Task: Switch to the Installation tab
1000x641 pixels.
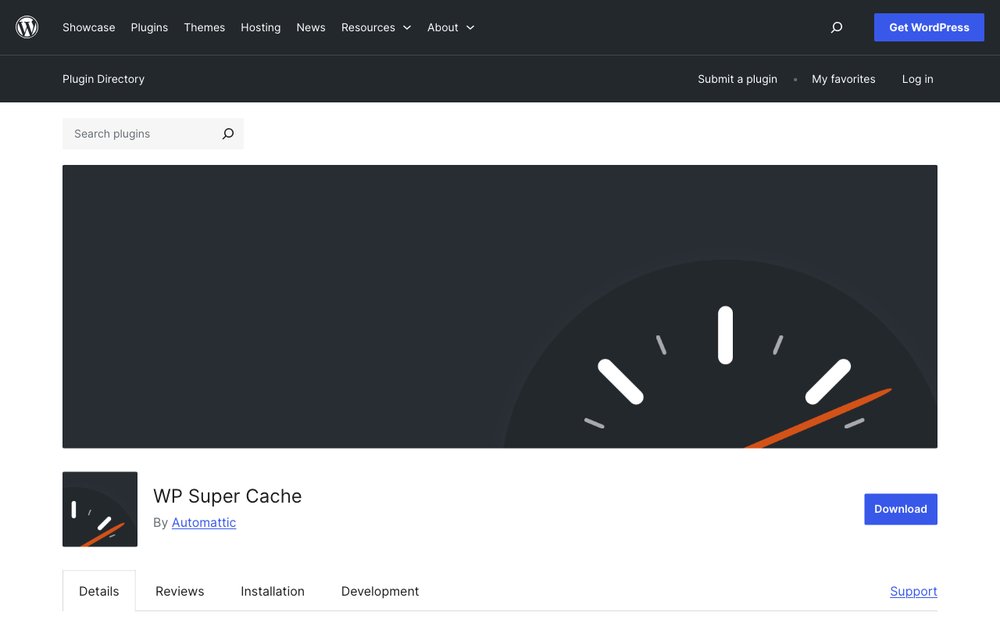Action: click(x=272, y=591)
